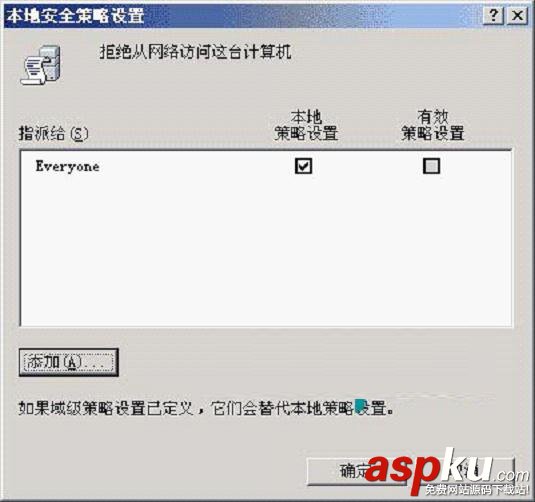This screenshot has width=535, height=502.
Task: Click the domain policy override note text
Action: coord(206,408)
